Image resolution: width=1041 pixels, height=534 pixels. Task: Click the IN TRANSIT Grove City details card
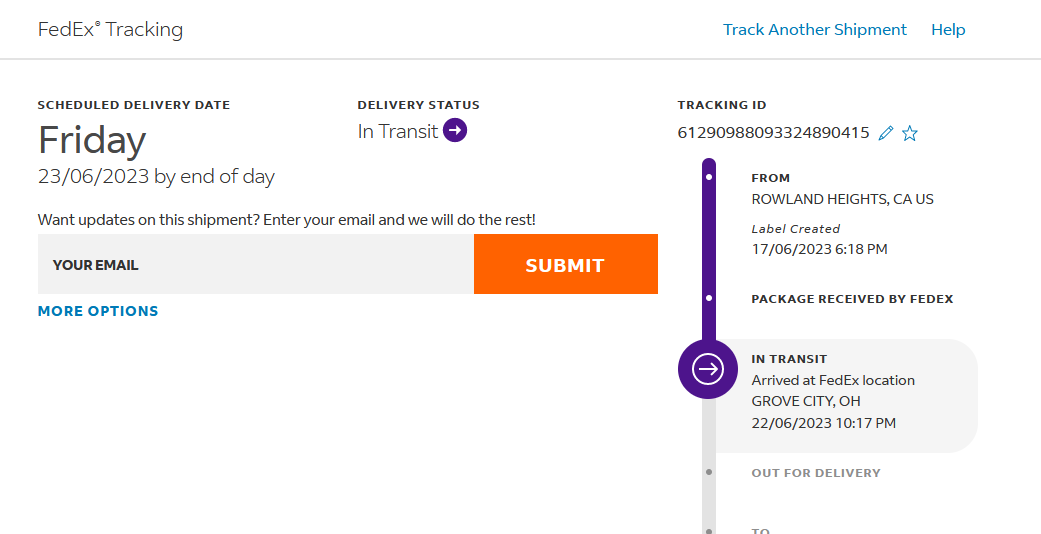point(850,395)
